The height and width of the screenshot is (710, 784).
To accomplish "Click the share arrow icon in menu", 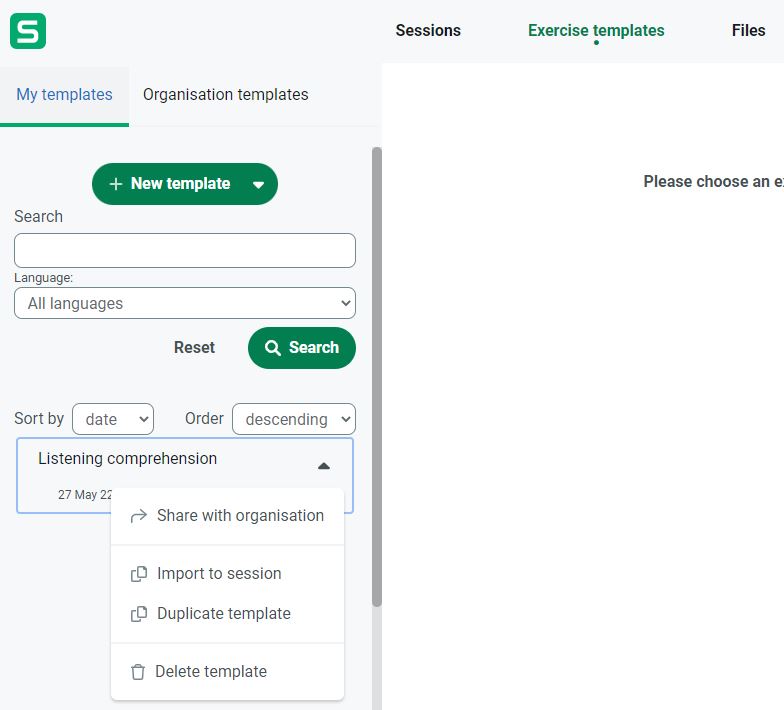I will [139, 516].
